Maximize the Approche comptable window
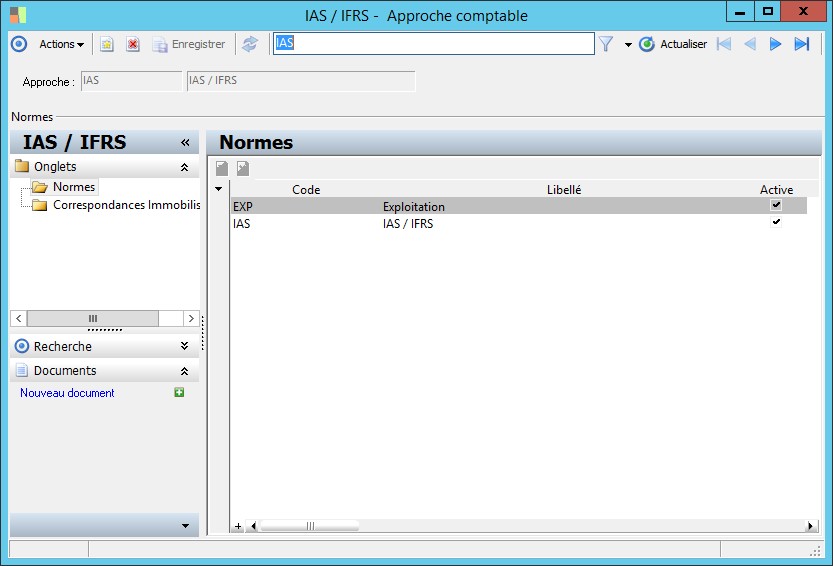Image resolution: width=833 pixels, height=566 pixels. click(768, 12)
